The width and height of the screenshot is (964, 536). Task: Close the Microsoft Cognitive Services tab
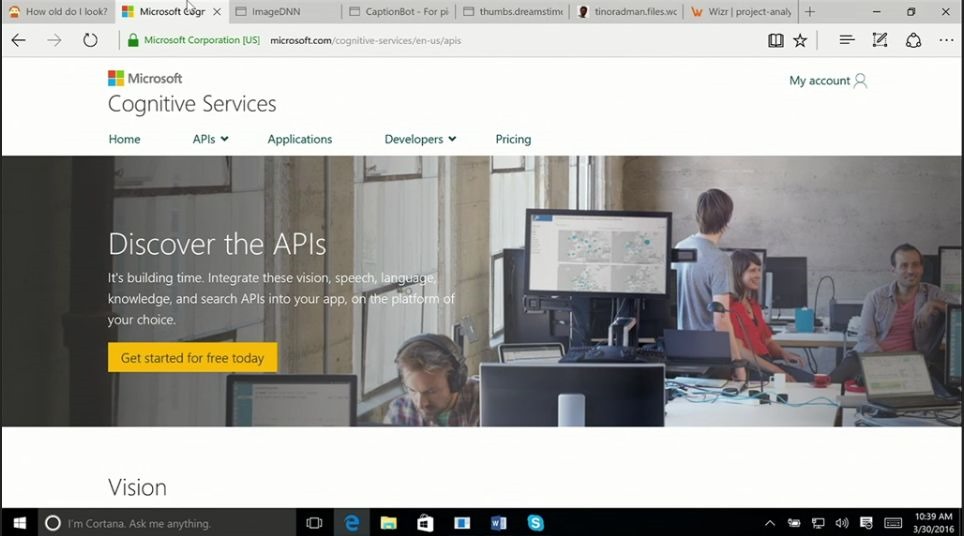(216, 11)
